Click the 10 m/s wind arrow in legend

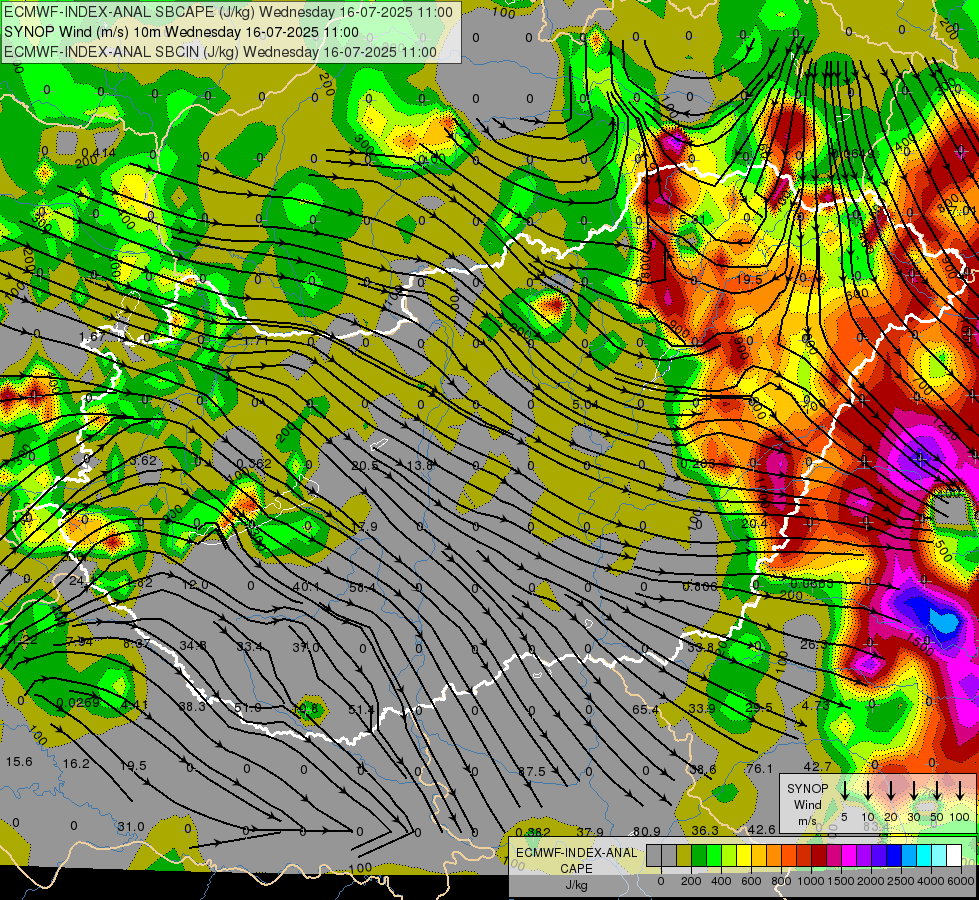pyautogui.click(x=868, y=789)
